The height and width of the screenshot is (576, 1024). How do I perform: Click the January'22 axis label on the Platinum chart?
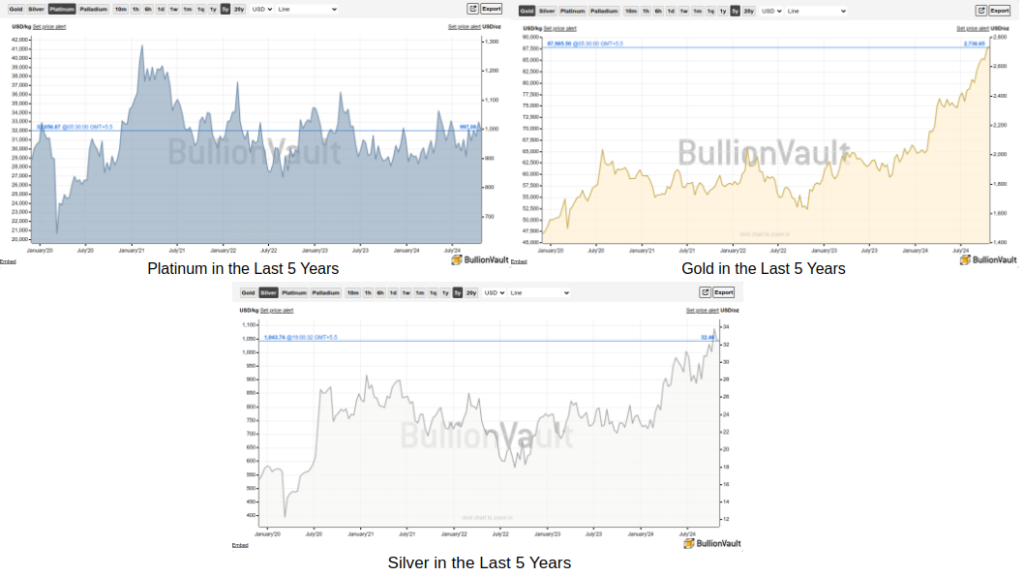click(223, 250)
